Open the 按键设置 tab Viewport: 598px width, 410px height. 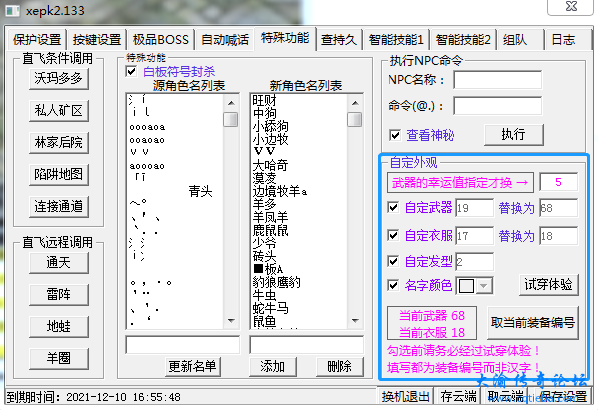[x=97, y=40]
